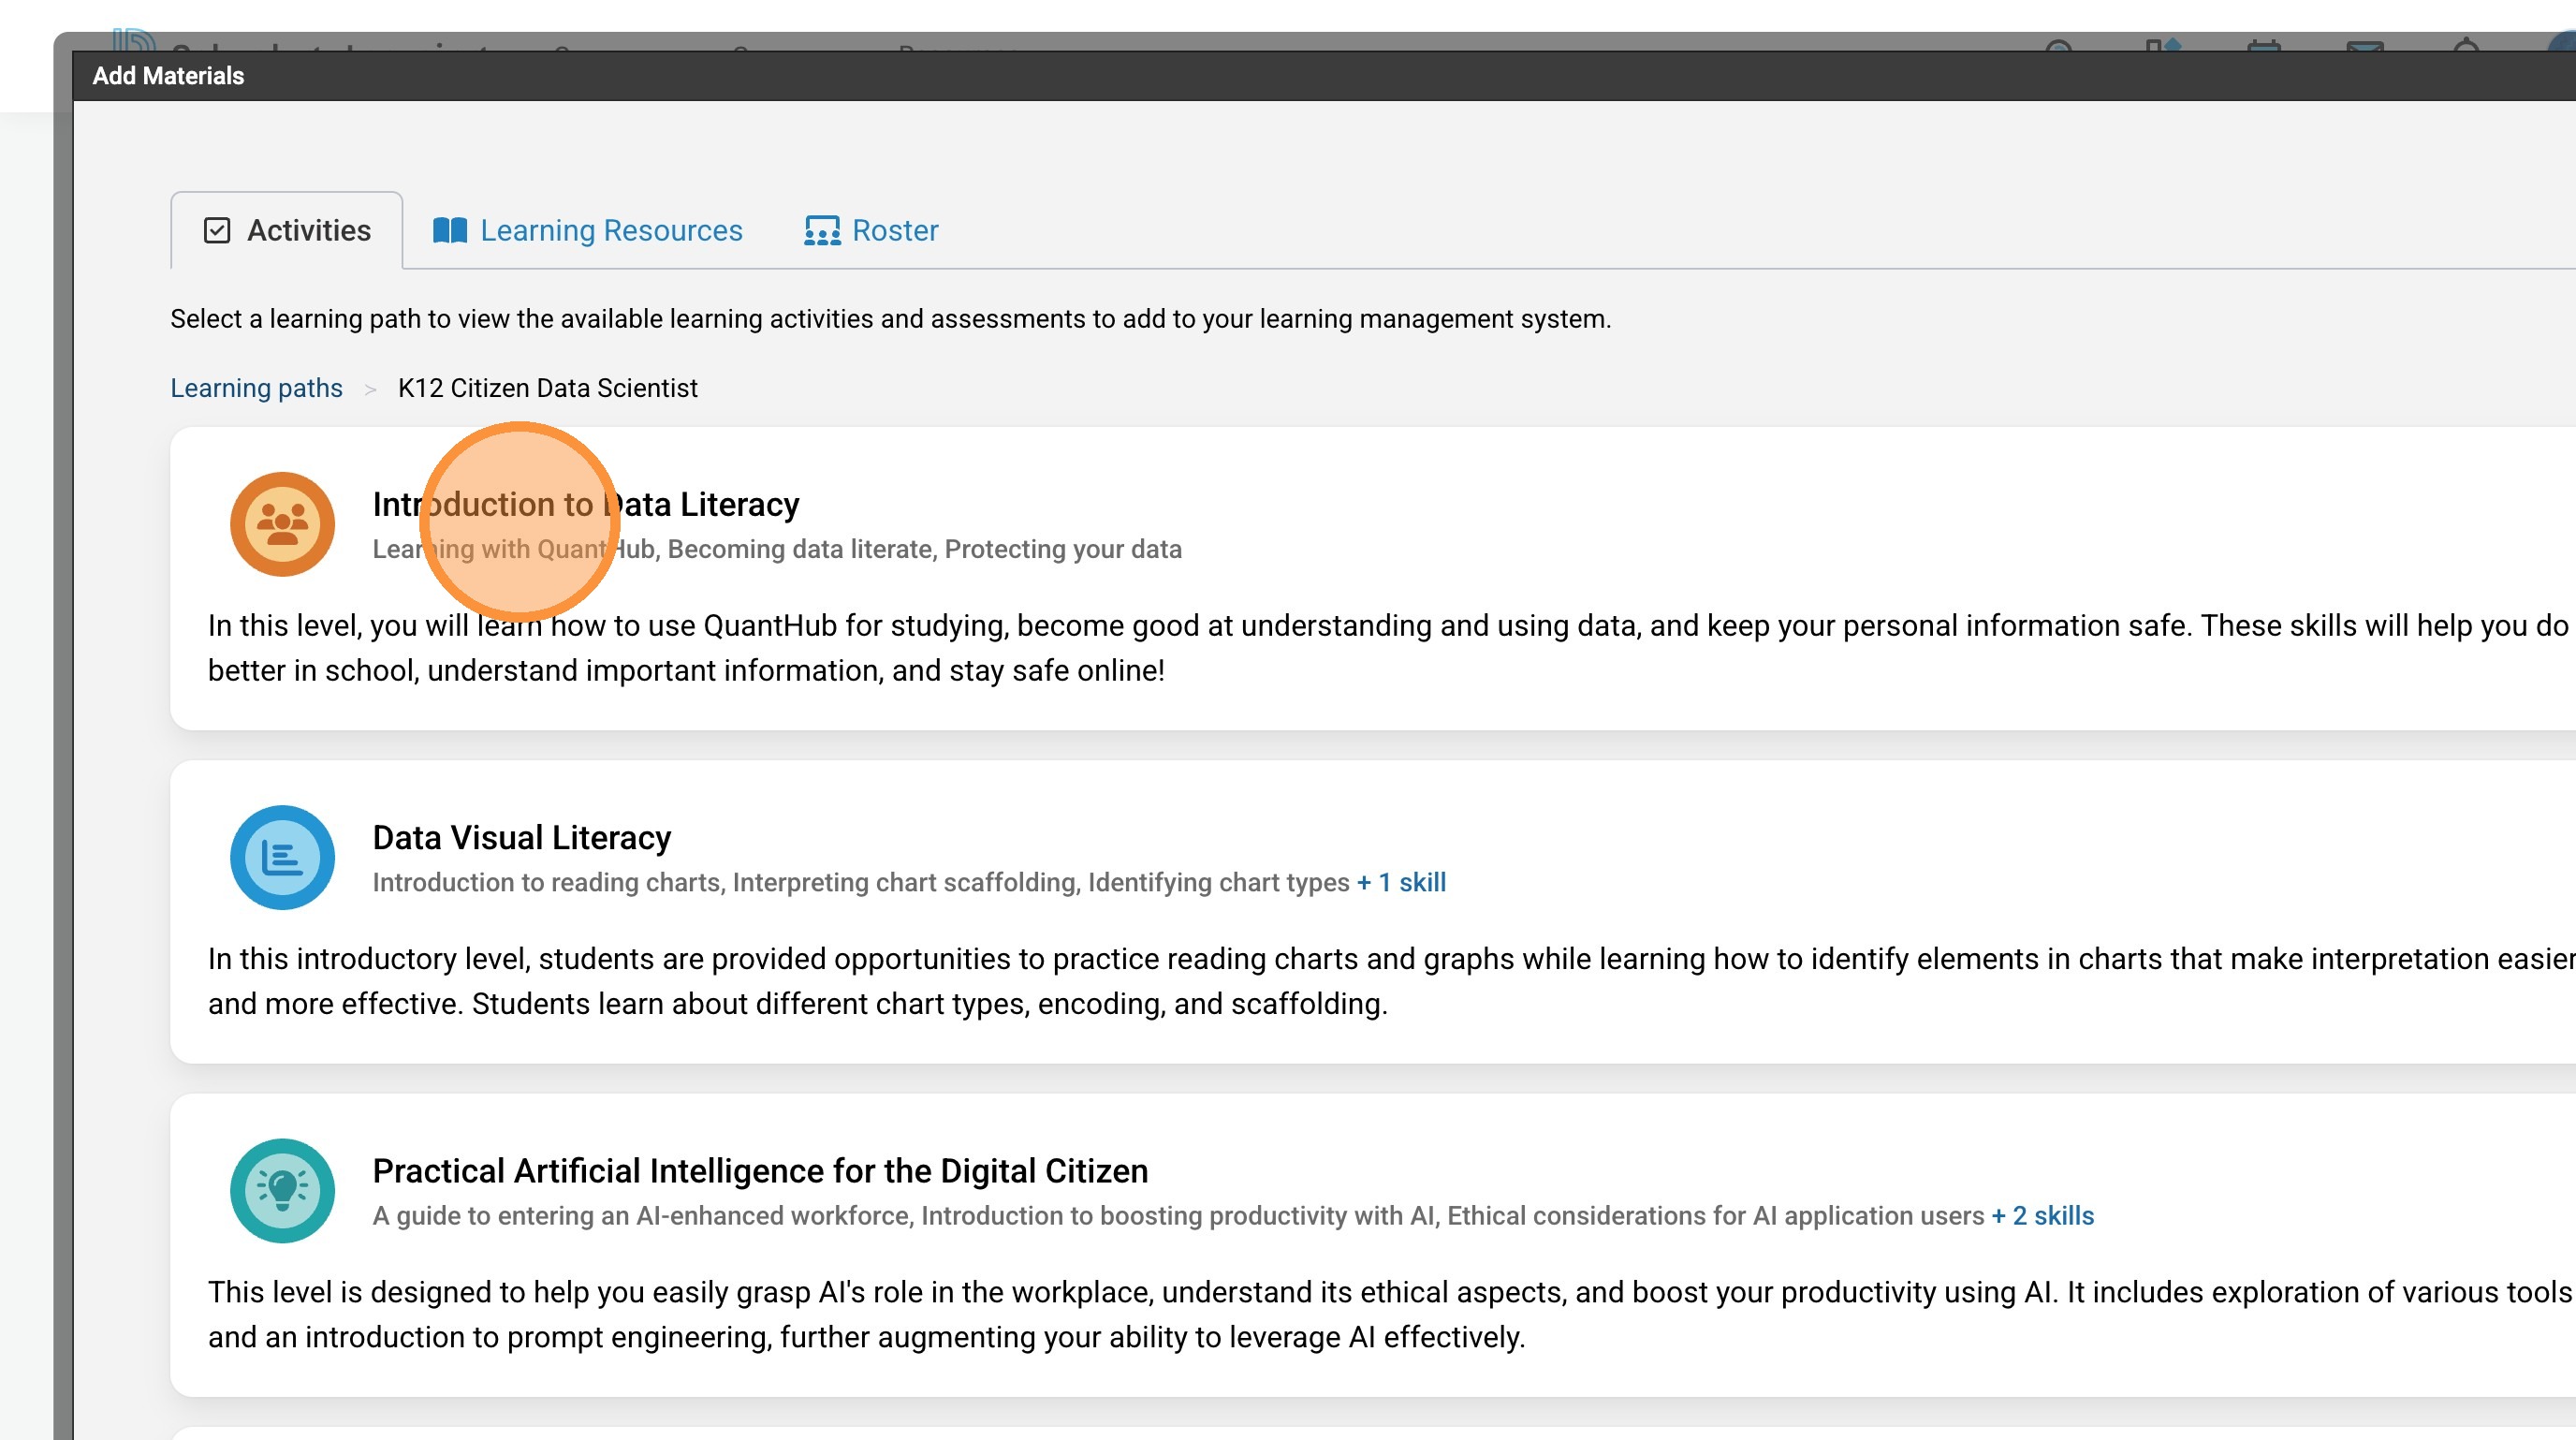
Task: Click the Learning Resources open-book icon
Action: click(450, 231)
